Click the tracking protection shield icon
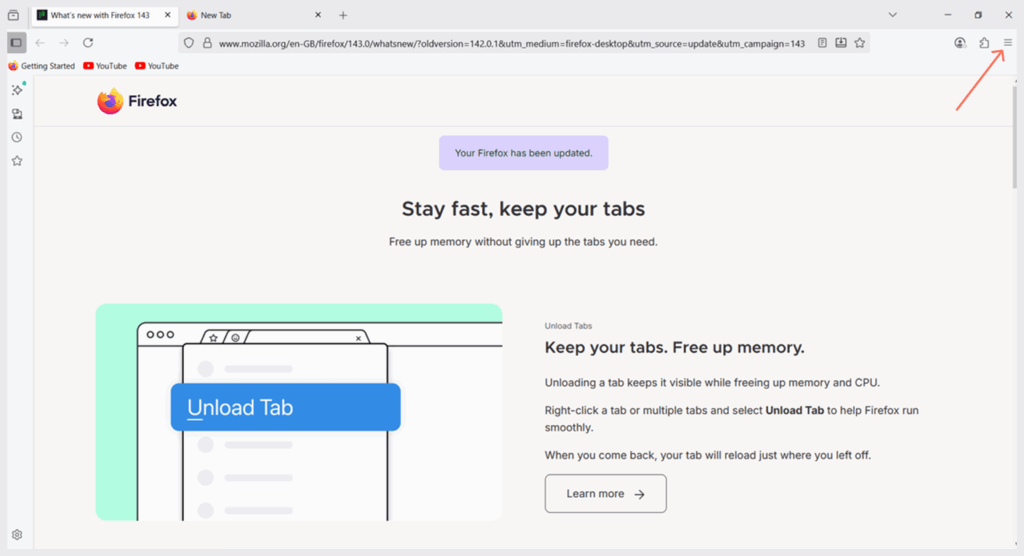Viewport: 1024px width, 556px height. 189,43
